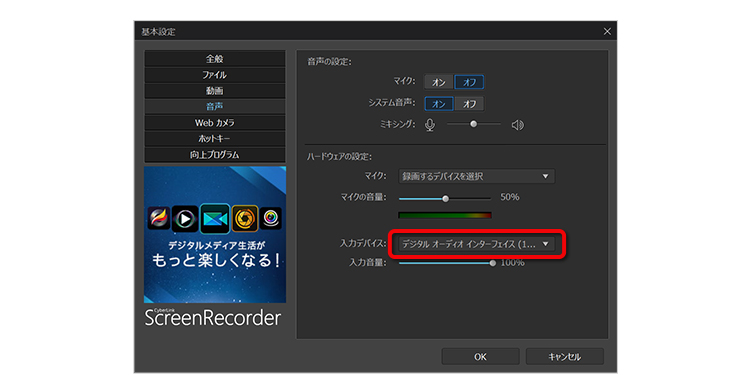The image size is (750, 375).
Task: Click the ad's orange camera-shutter app icon
Action: [x=245, y=219]
